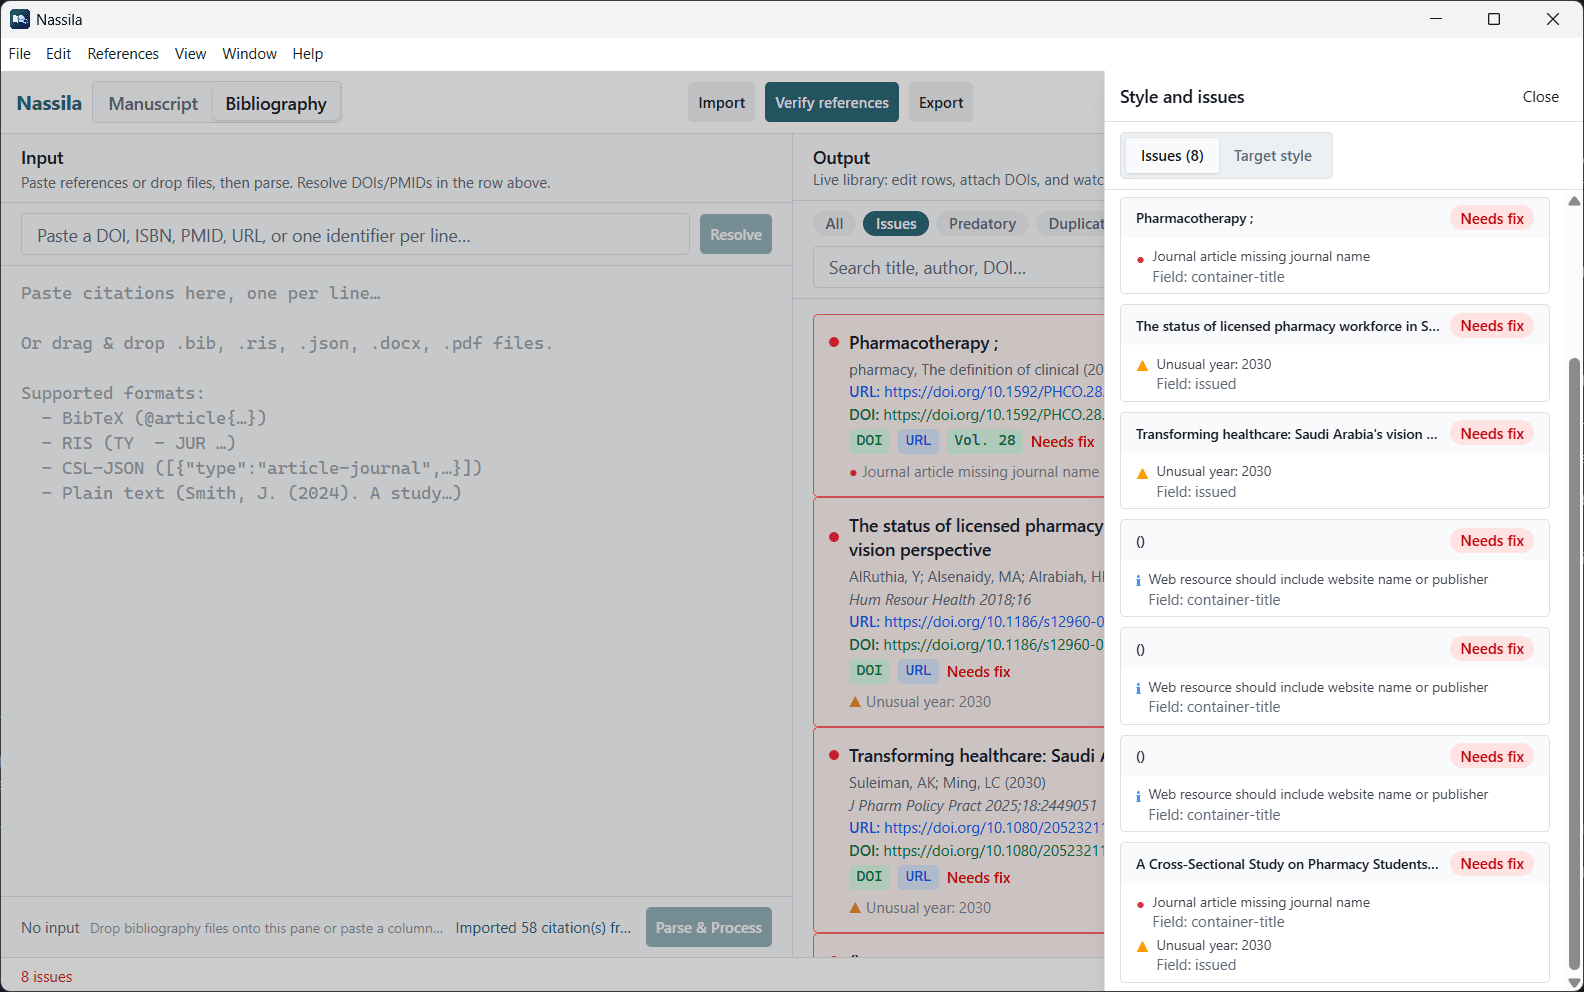Select 'A Cross-Sectional Study on Pharmacy Students' issue

1287,864
